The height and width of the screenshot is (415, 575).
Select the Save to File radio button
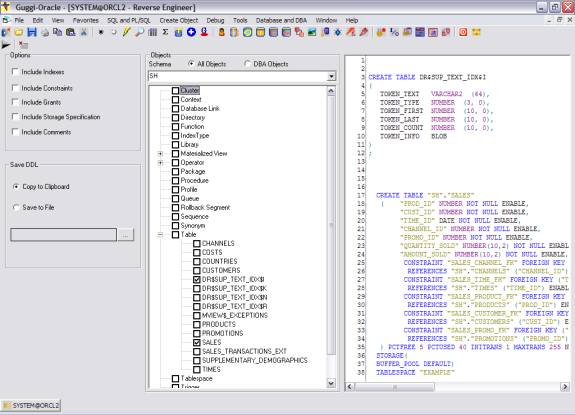pyautogui.click(x=16, y=208)
